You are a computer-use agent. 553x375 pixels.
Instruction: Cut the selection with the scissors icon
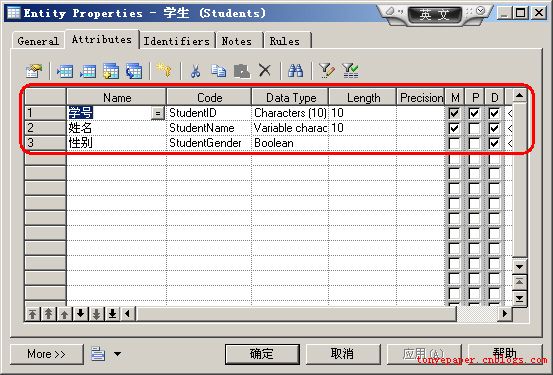[x=195, y=71]
